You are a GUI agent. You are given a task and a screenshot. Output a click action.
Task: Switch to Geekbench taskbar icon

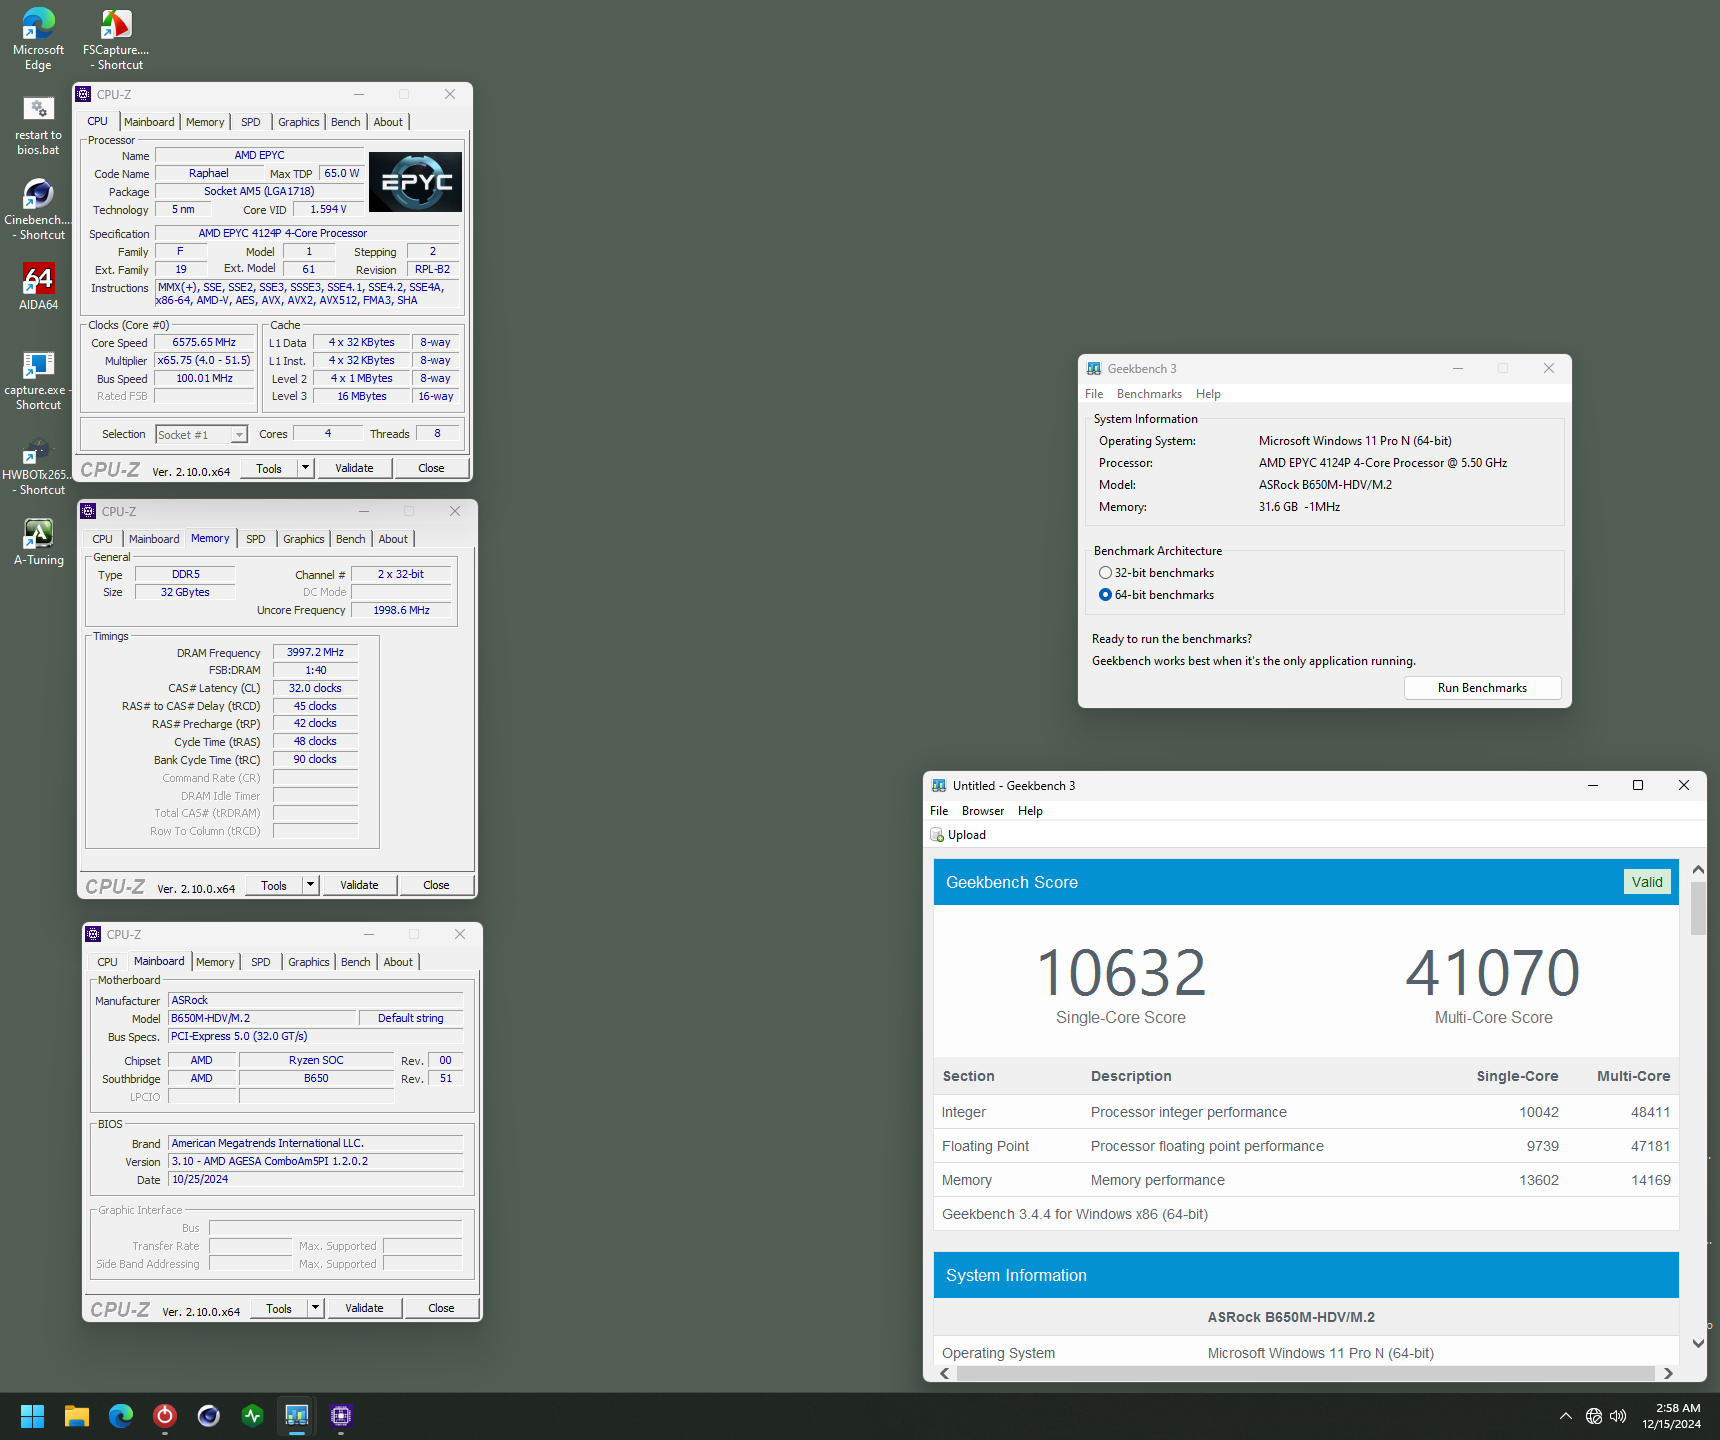point(297,1416)
